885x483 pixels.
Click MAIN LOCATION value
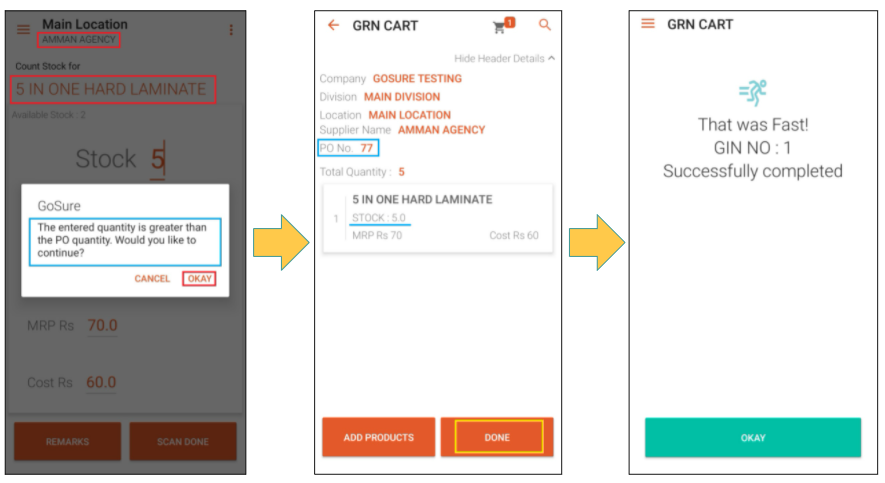coord(410,115)
